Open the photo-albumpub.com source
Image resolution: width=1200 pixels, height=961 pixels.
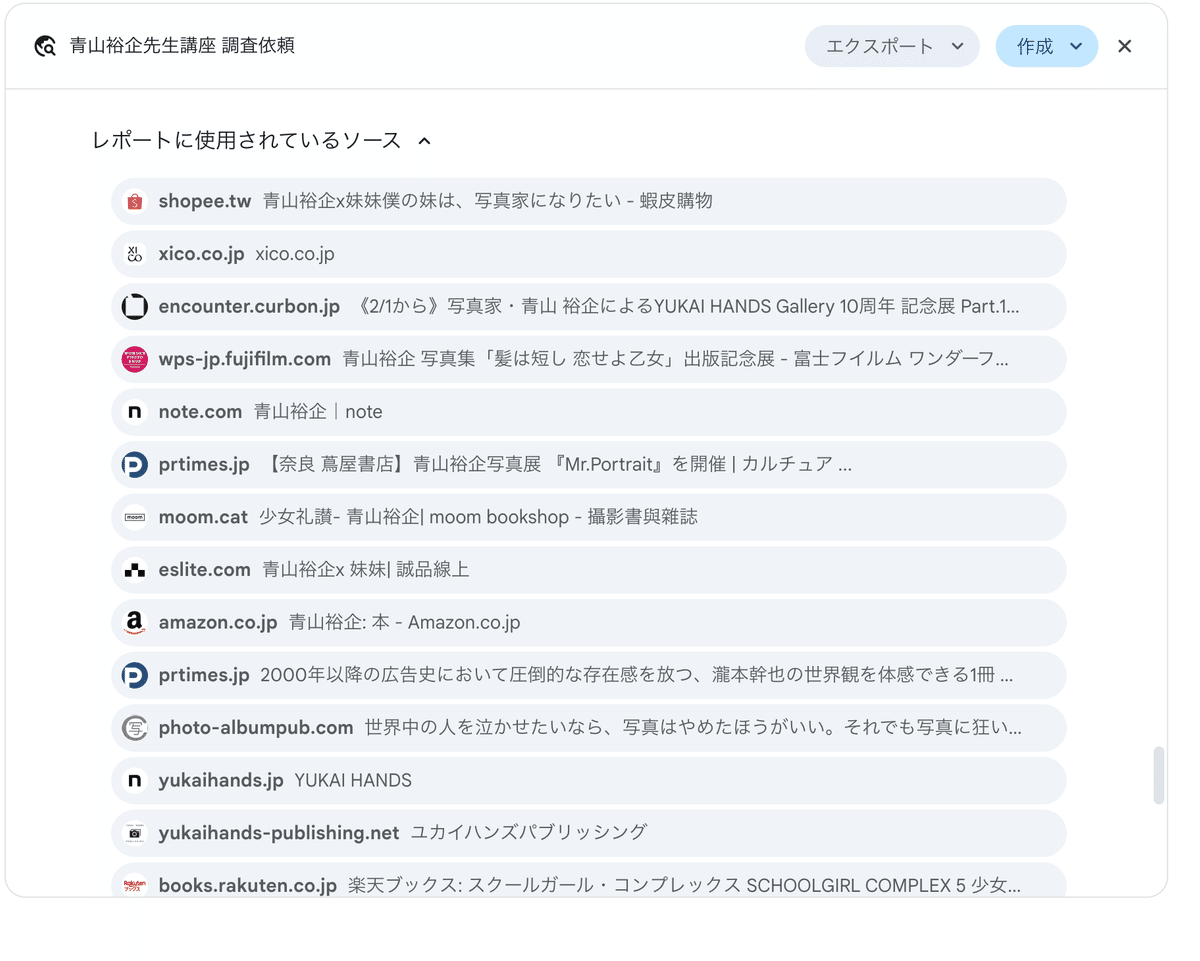588,728
